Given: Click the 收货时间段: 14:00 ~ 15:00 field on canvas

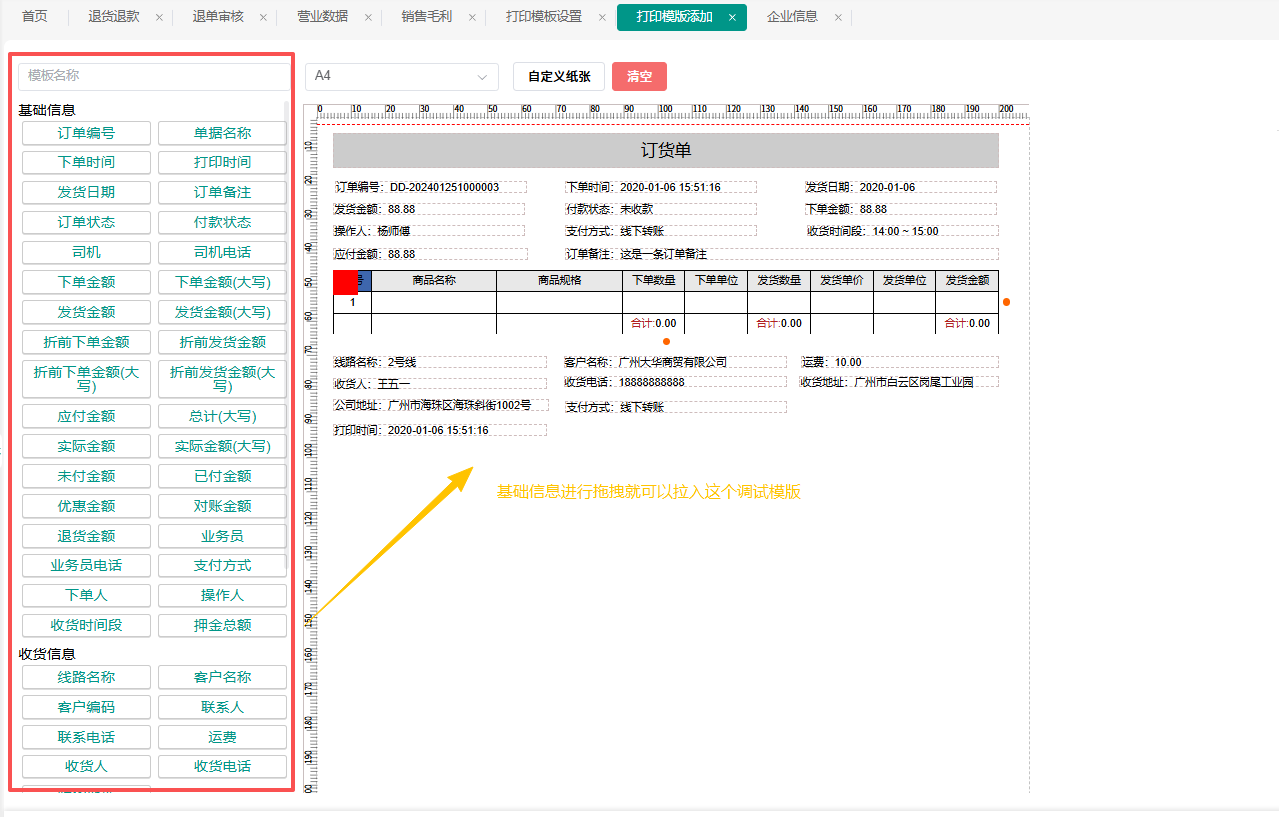Looking at the screenshot, I should [902, 231].
